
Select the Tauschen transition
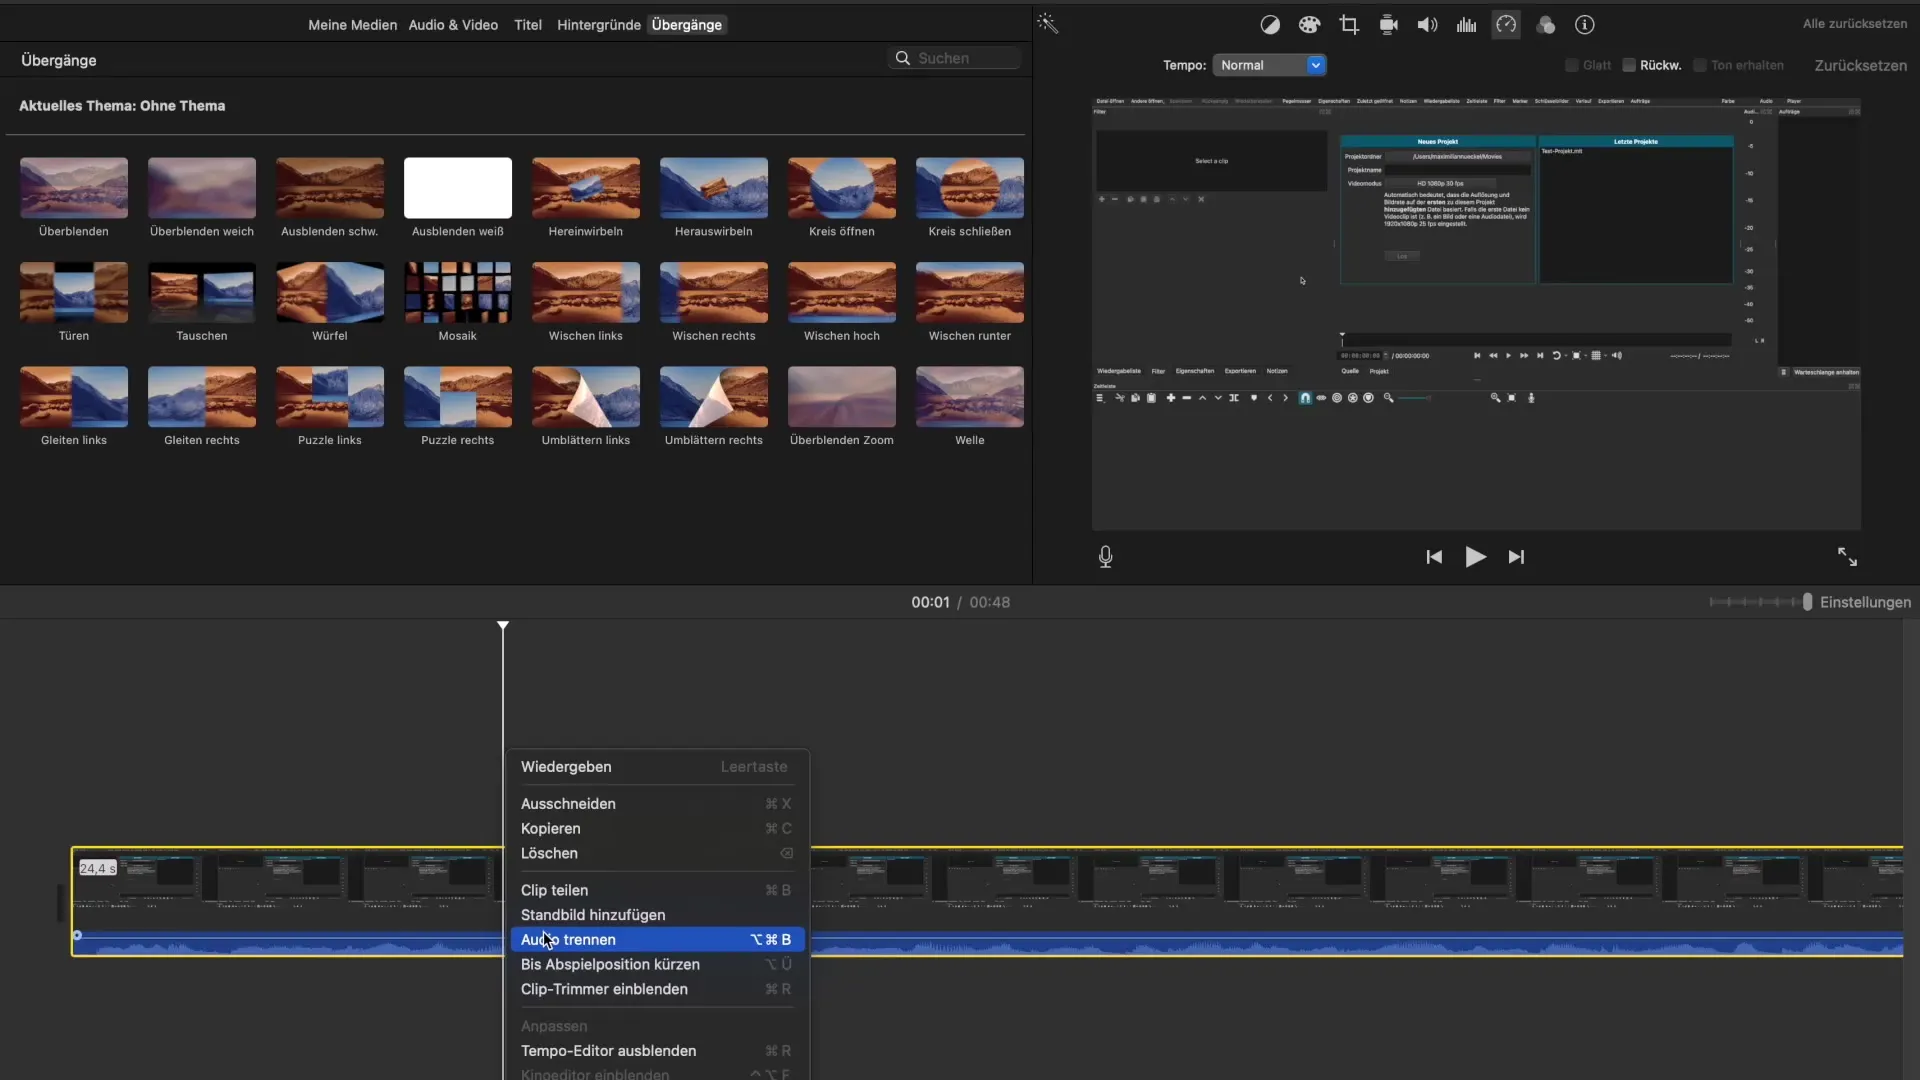tap(202, 292)
